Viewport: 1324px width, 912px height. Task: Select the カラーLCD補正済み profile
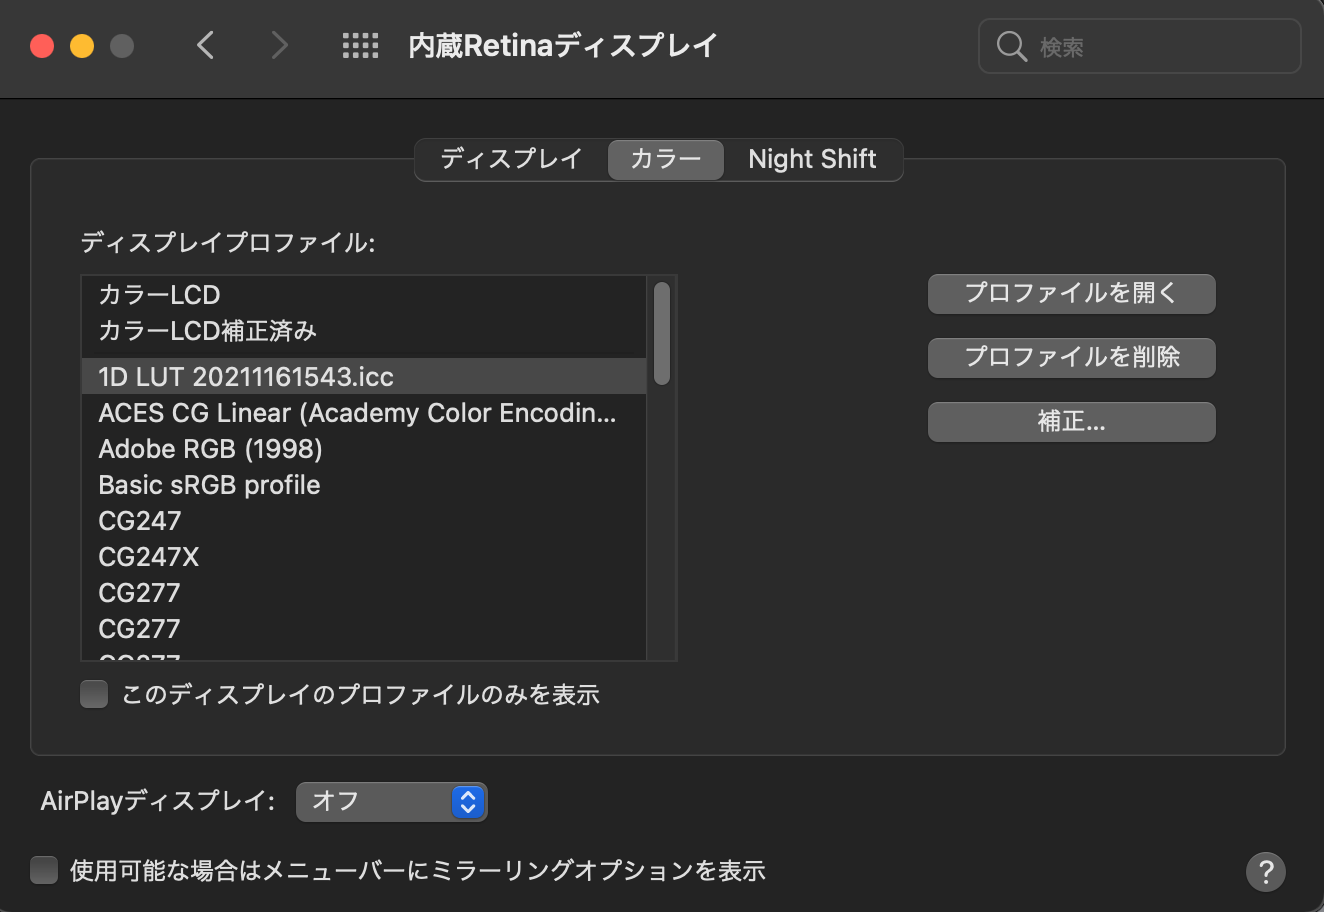[207, 331]
